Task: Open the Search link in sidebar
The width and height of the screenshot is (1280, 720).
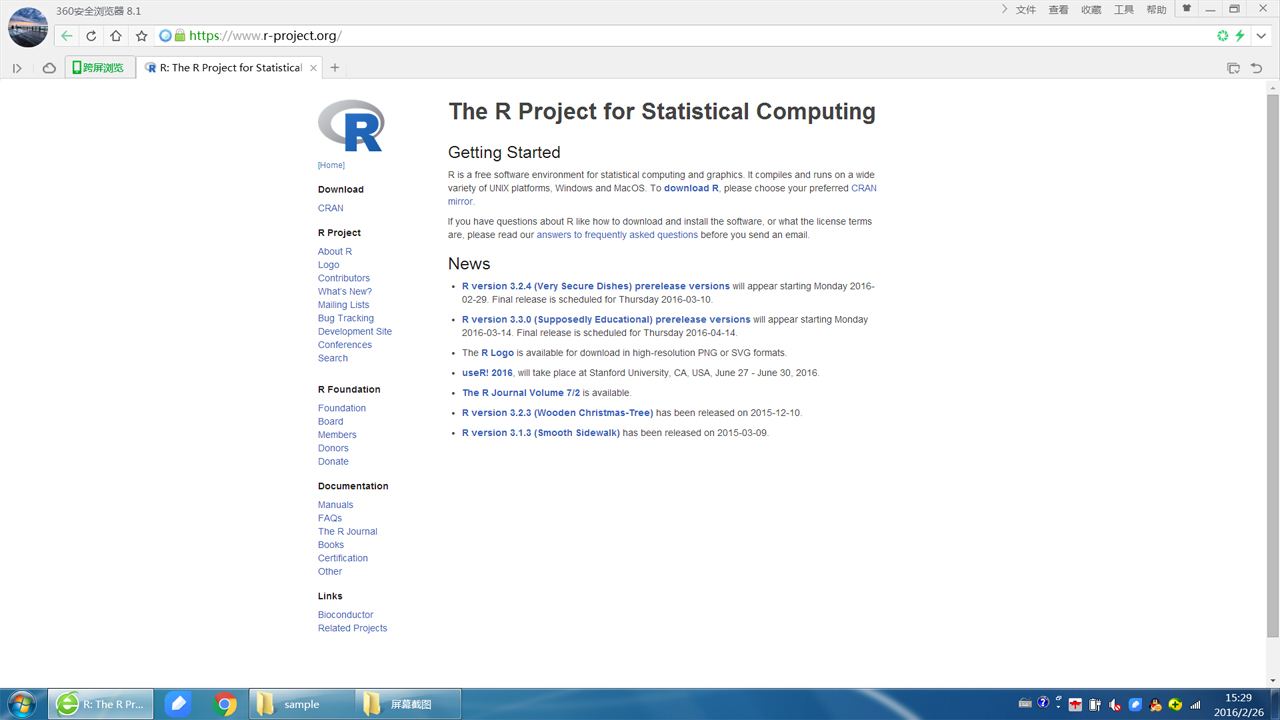Action: tap(333, 358)
